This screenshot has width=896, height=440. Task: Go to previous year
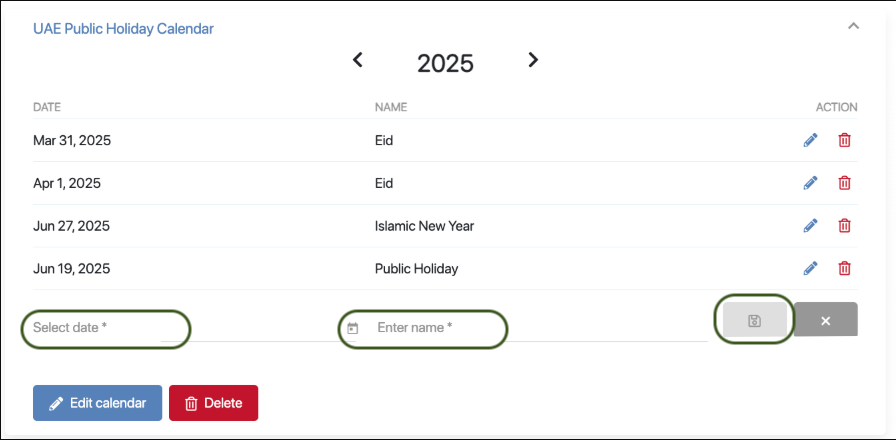click(x=358, y=60)
